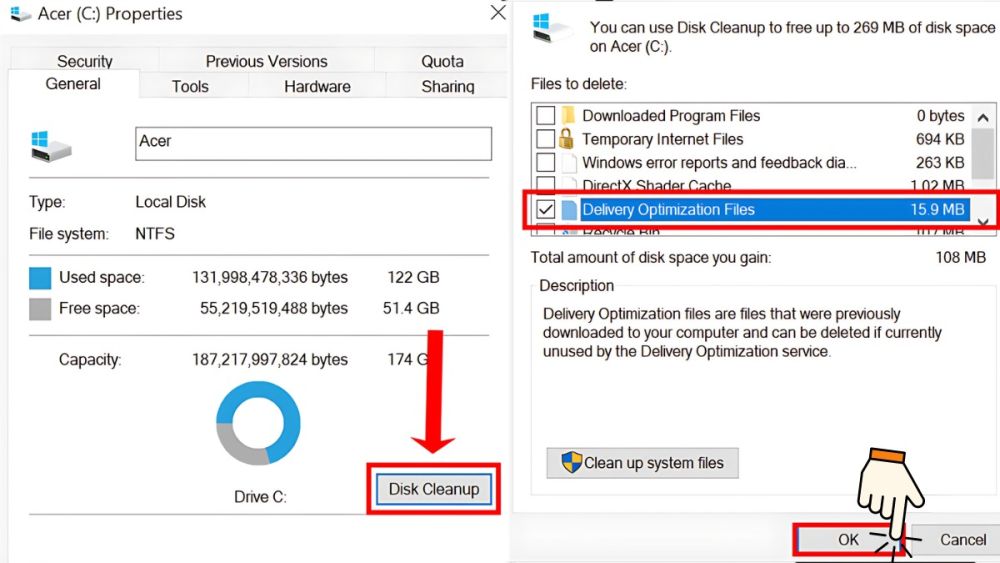Uncheck Delivery Optimization Files checkbox

(x=545, y=209)
